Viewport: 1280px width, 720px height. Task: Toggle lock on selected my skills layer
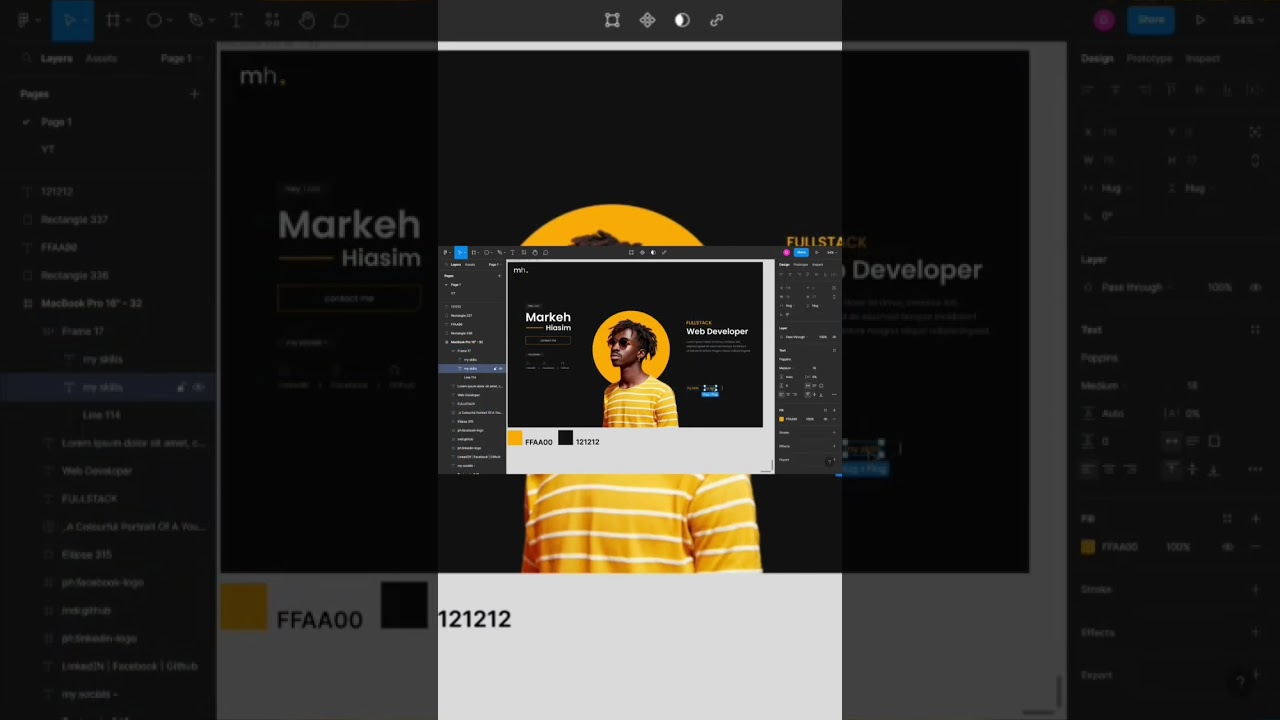pos(181,387)
